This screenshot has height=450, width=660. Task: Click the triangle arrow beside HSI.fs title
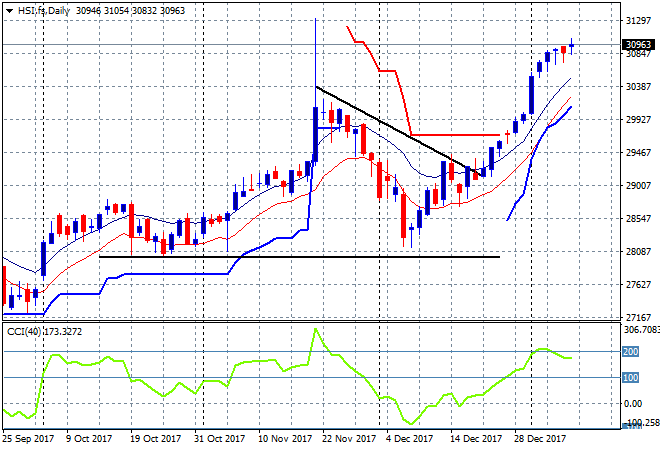[x=9, y=11]
